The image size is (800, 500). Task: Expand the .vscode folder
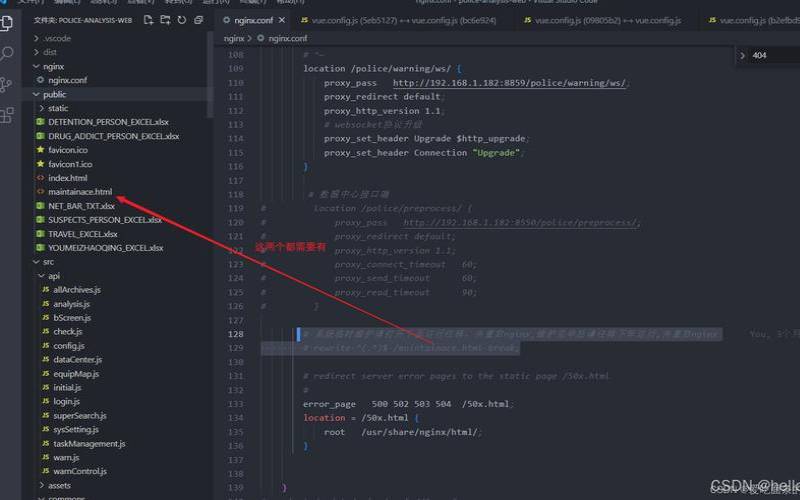click(58, 38)
